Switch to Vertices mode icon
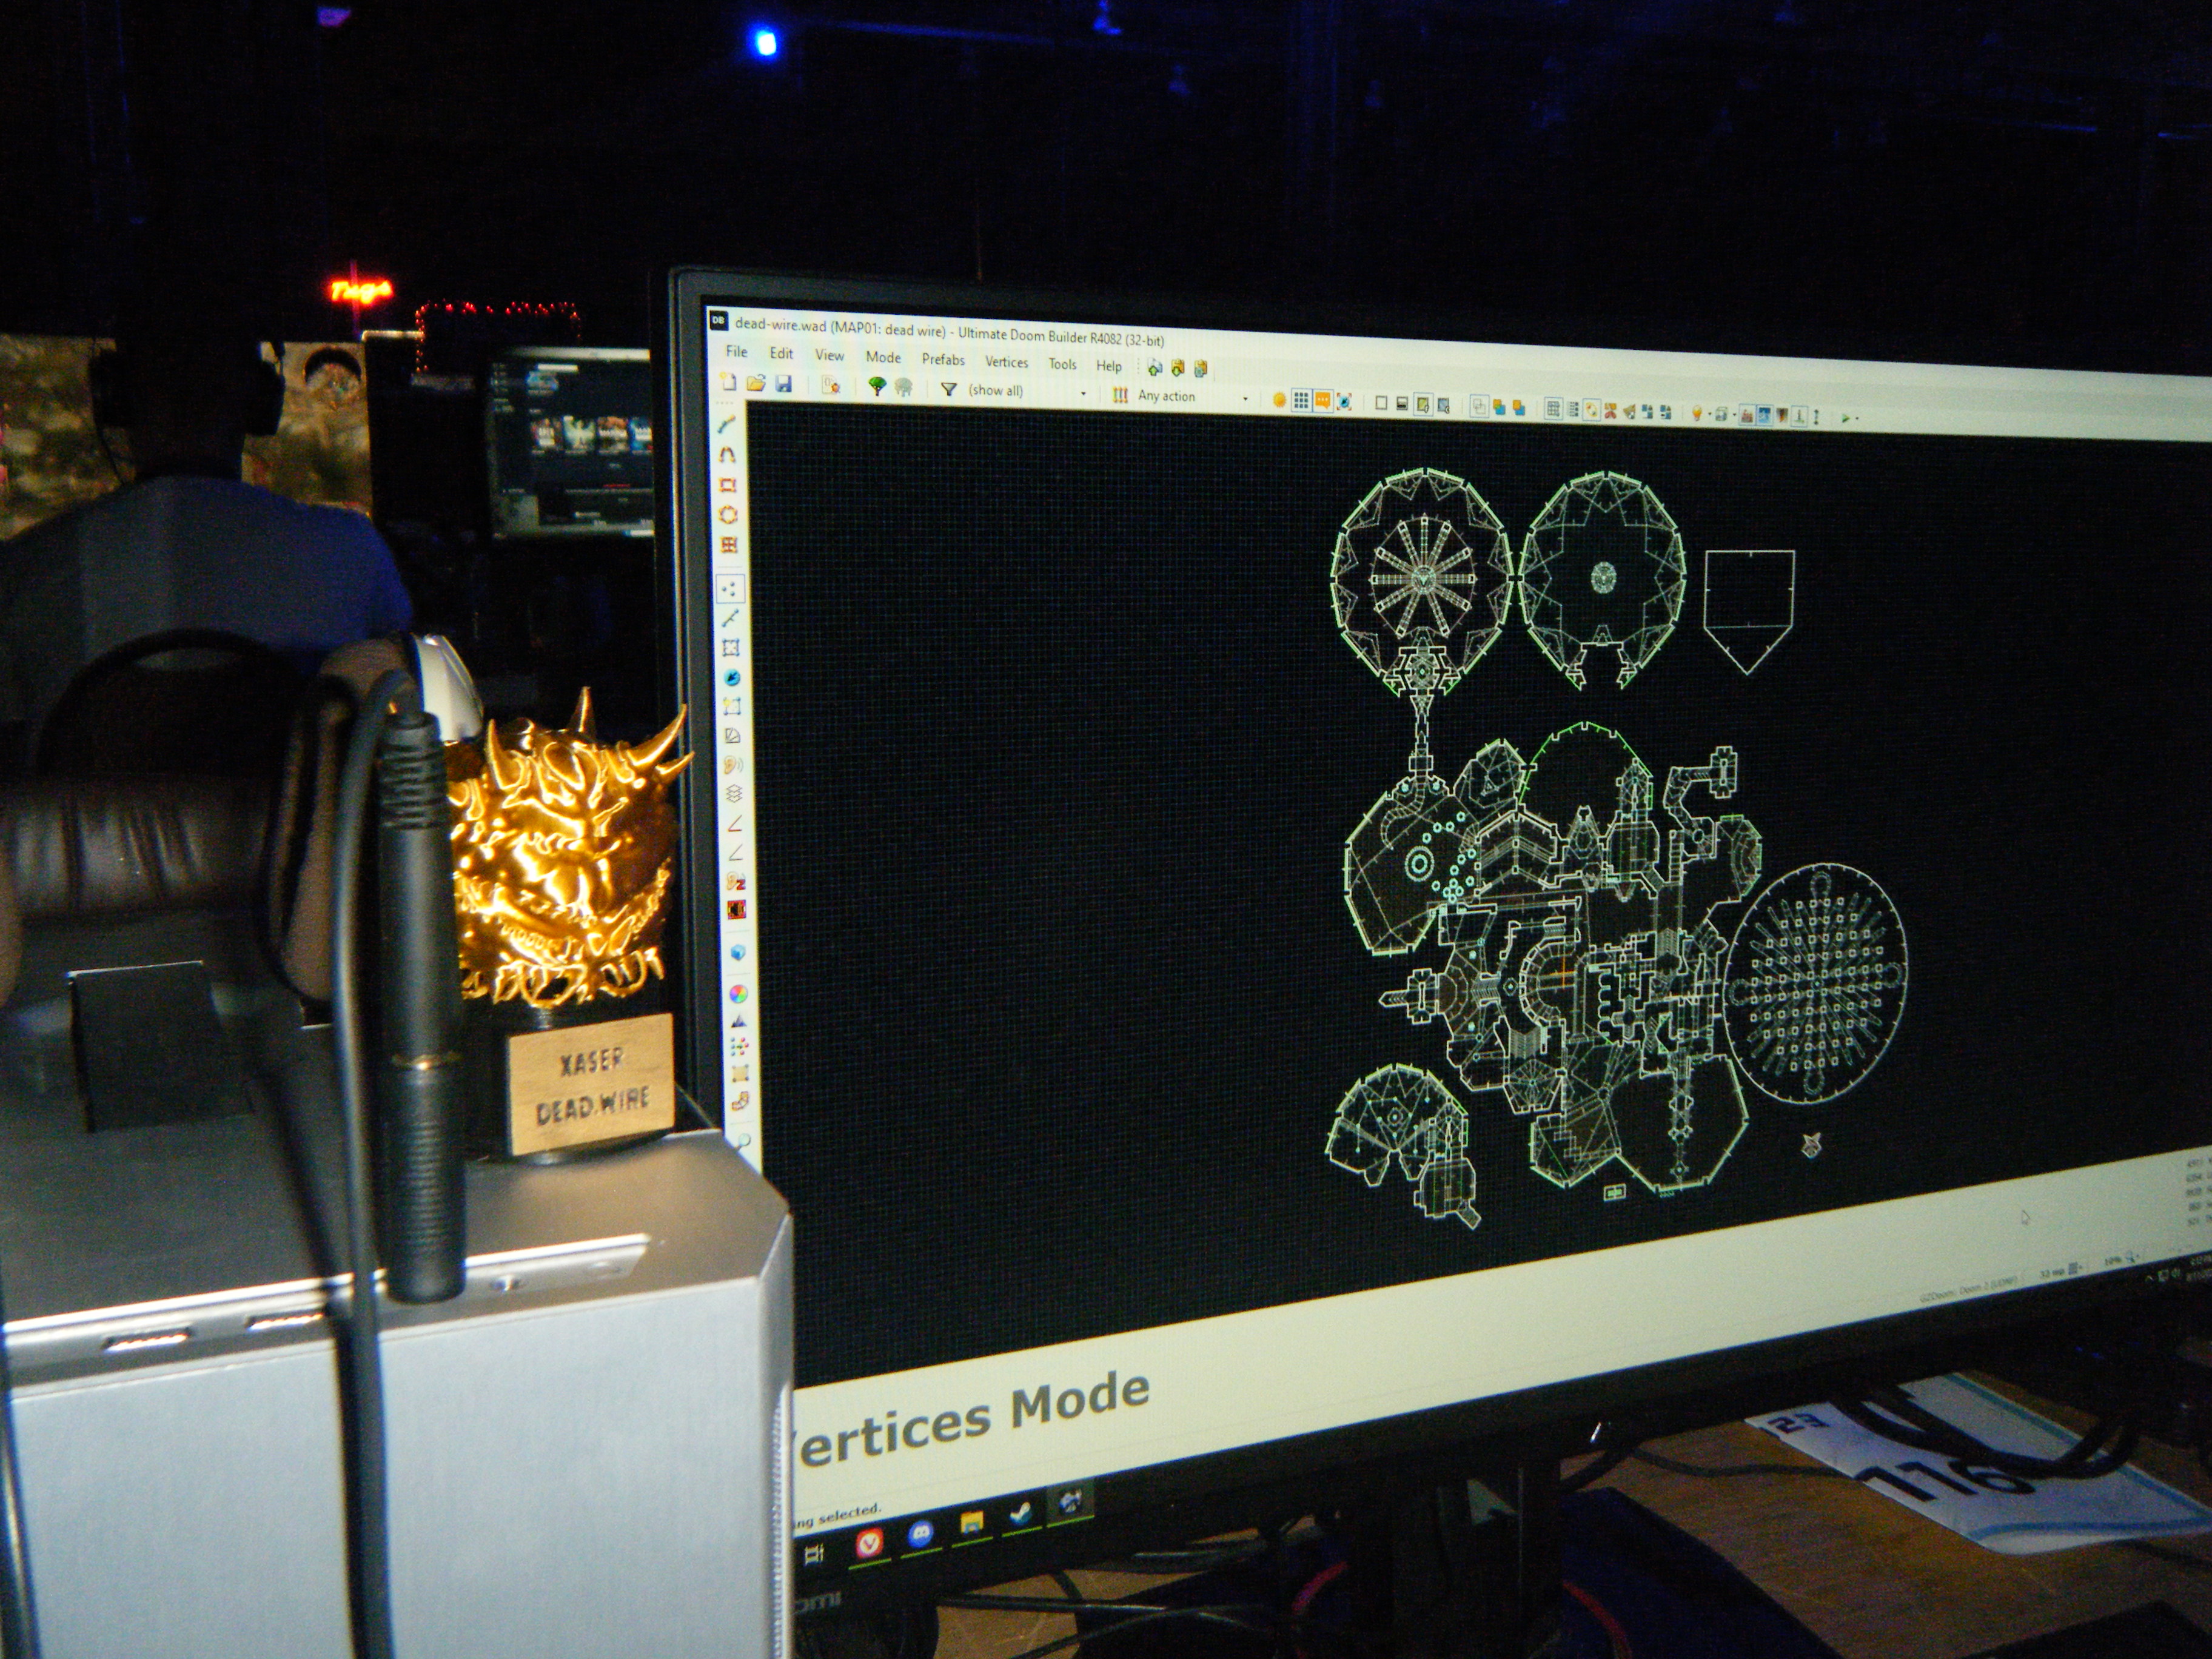This screenshot has width=2212, height=1659. tap(731, 588)
